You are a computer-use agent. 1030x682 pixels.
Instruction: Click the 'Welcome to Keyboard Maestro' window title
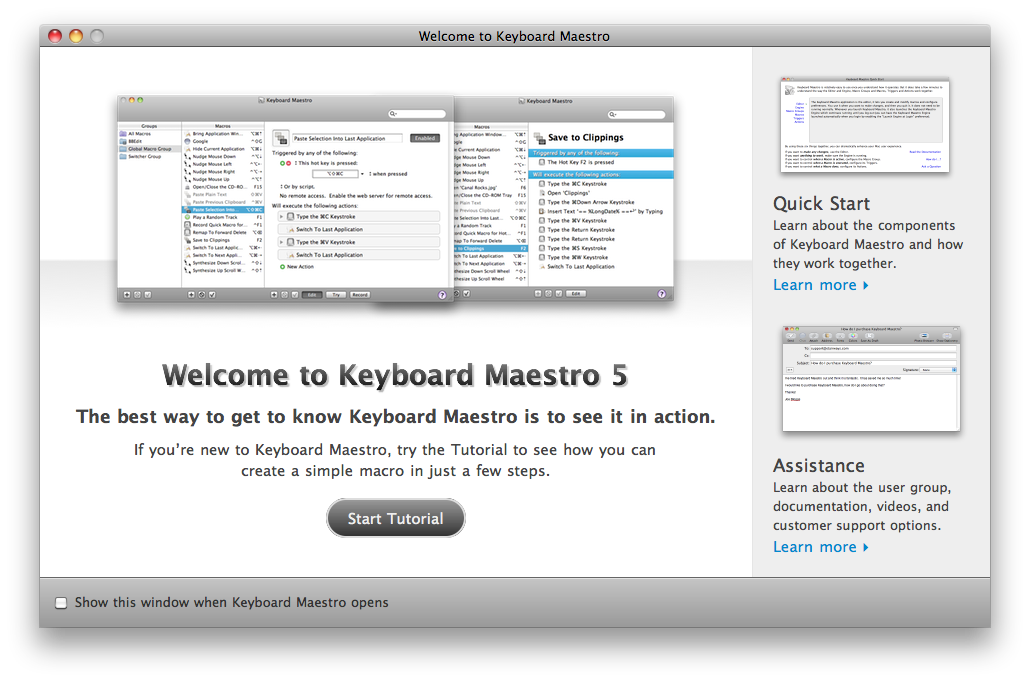pyautogui.click(x=514, y=36)
